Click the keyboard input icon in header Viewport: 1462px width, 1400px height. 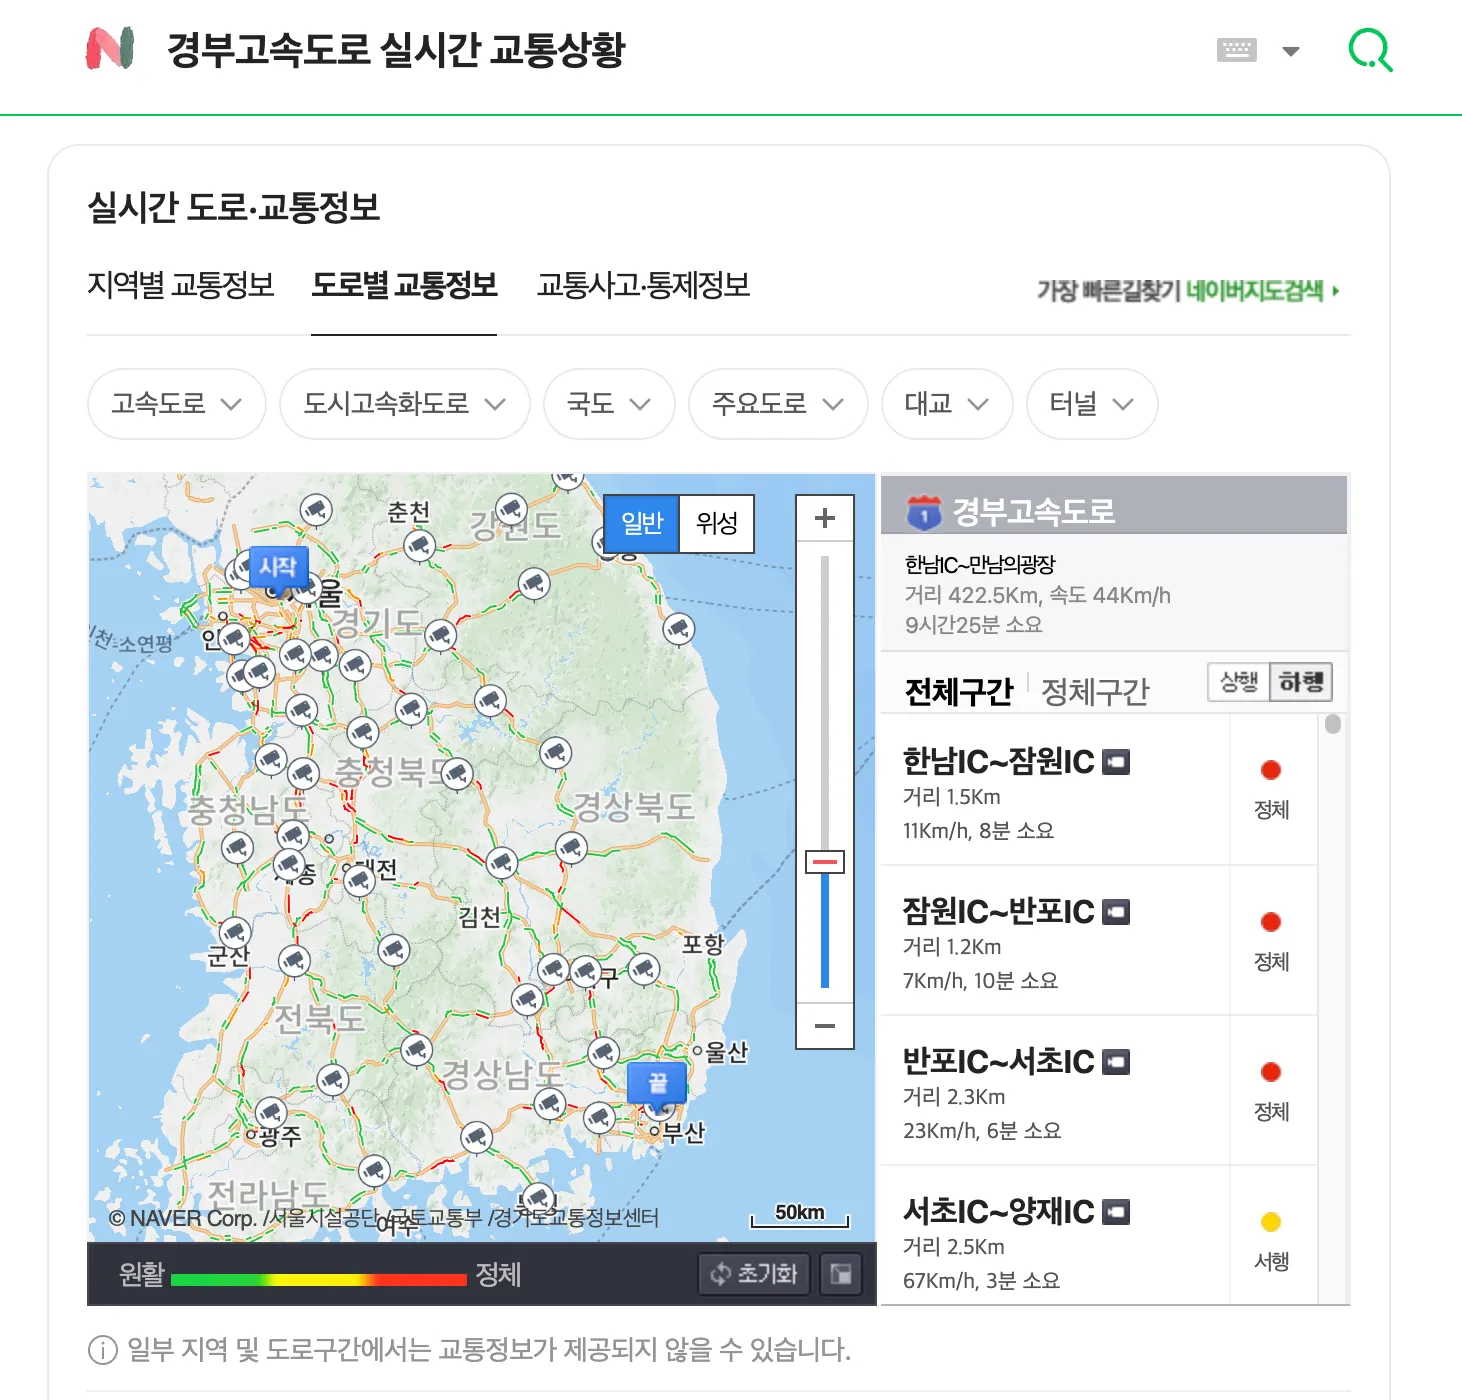(x=1237, y=48)
